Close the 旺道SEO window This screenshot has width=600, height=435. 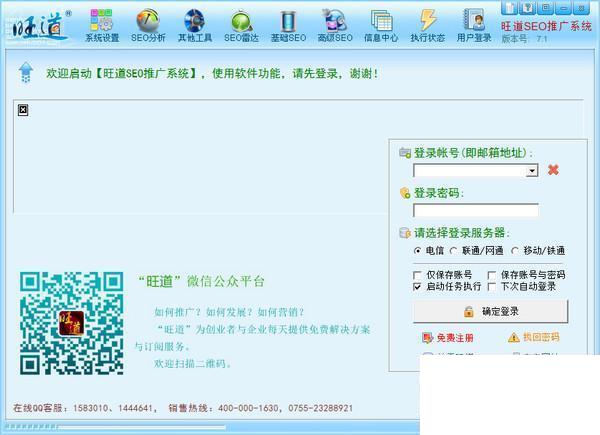(582, 7)
